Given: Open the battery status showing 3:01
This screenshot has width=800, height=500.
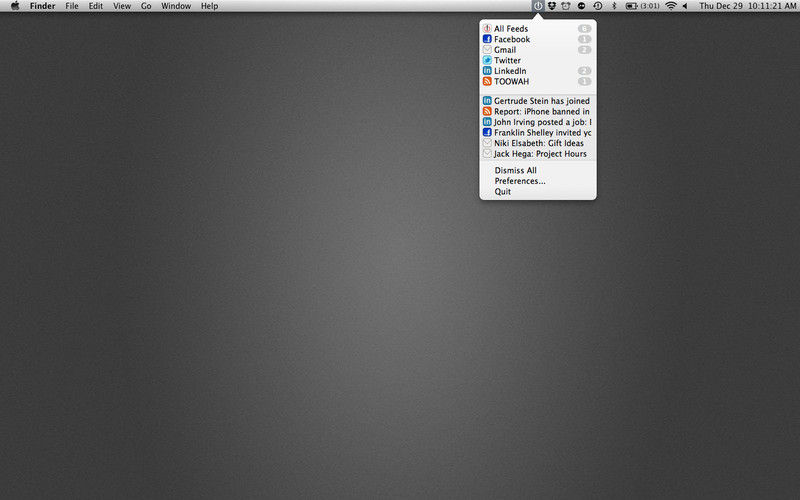Looking at the screenshot, I should click(x=642, y=6).
